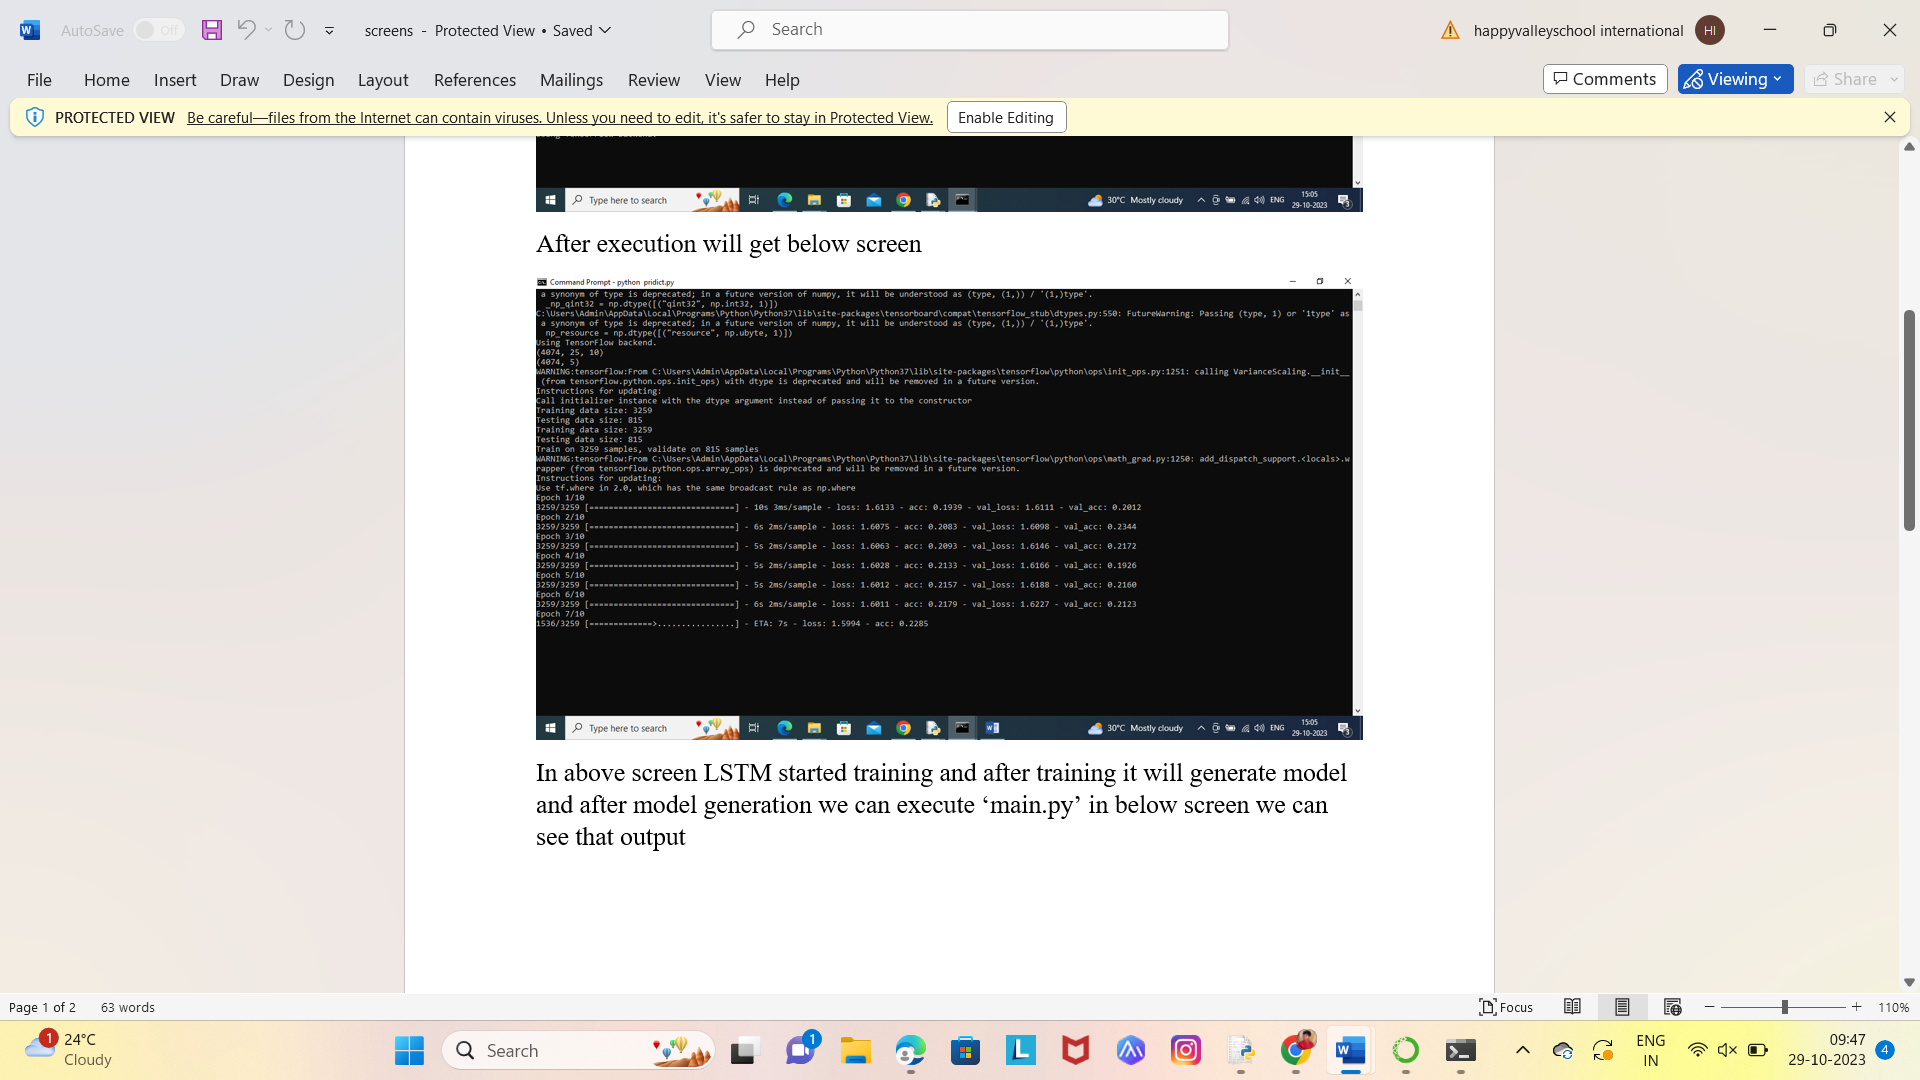Click the zoom in plus icon
This screenshot has width=1920, height=1080.
point(1857,1007)
